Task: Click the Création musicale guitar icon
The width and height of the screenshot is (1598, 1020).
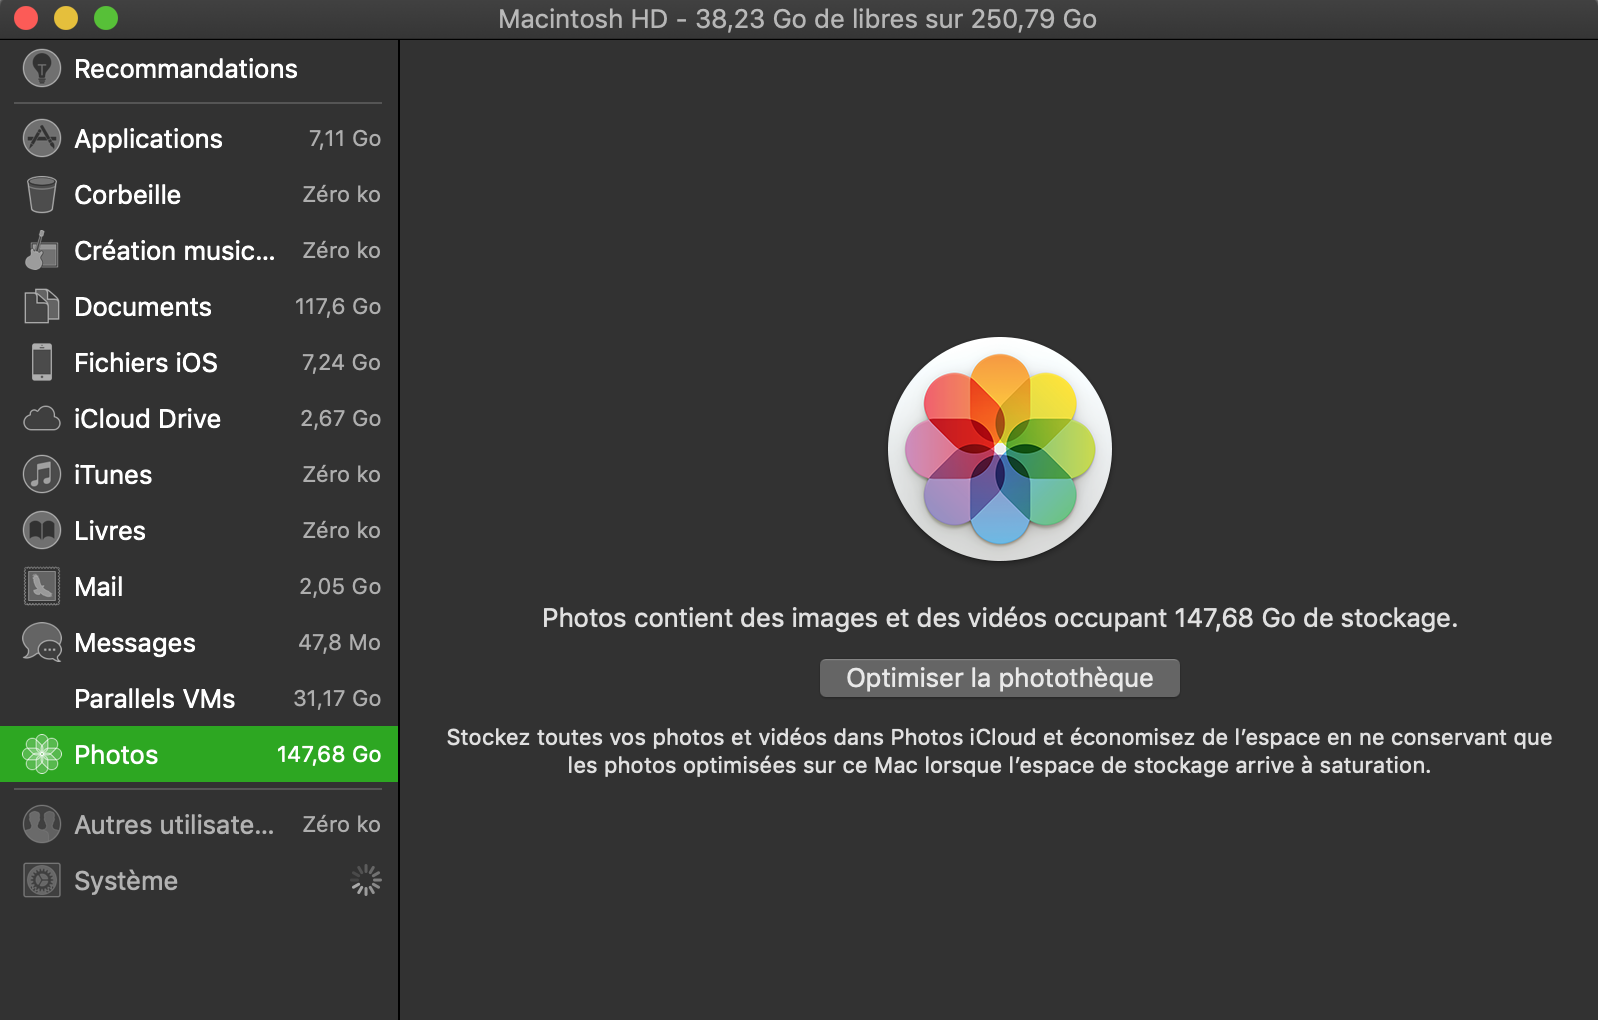Action: click(42, 250)
